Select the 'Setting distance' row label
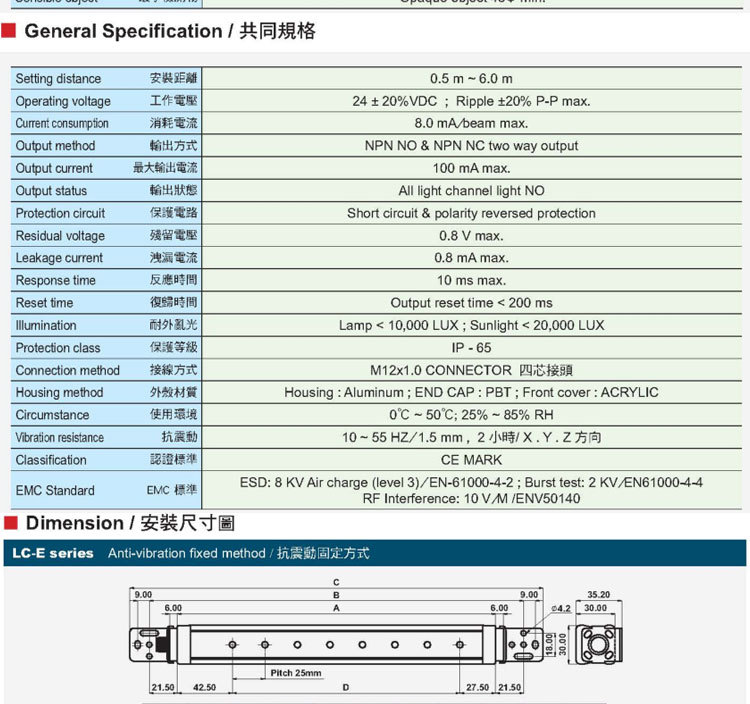The image size is (750, 704). coord(58,79)
